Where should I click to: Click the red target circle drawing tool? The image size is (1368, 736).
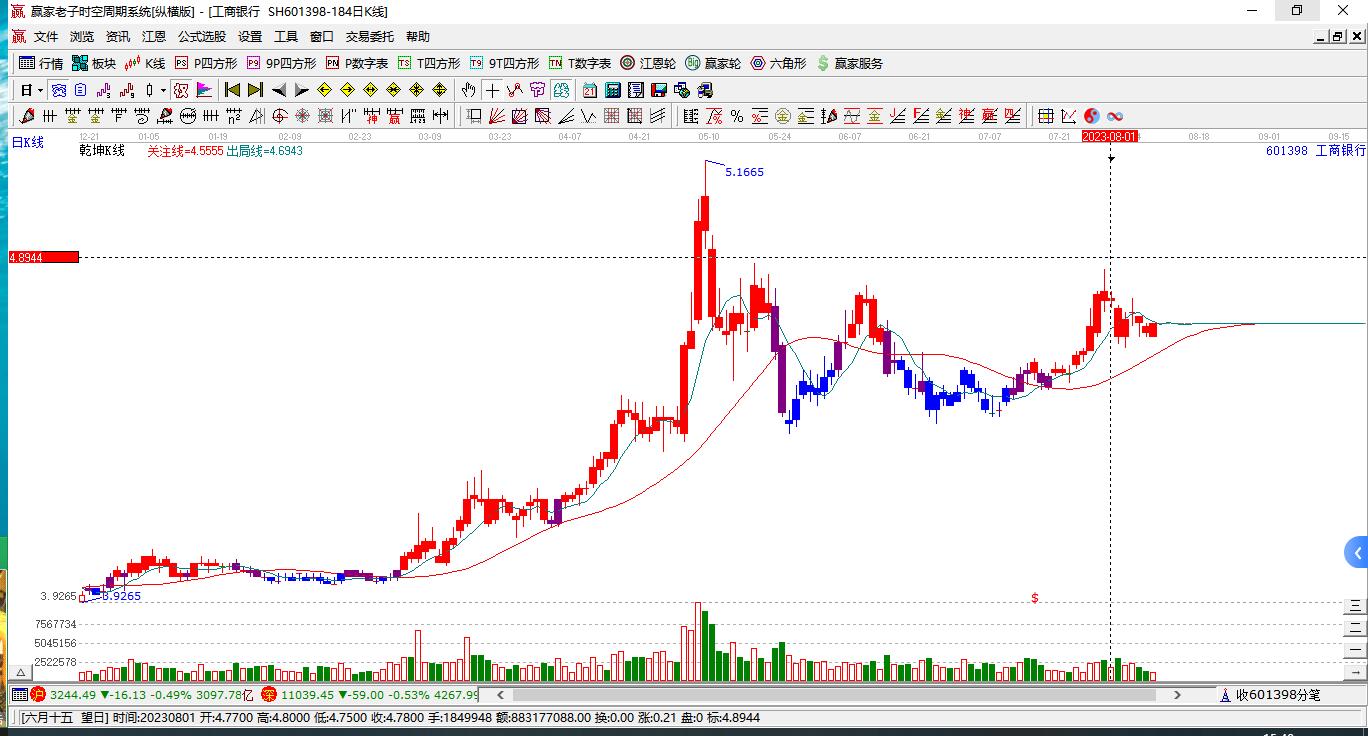pos(280,116)
